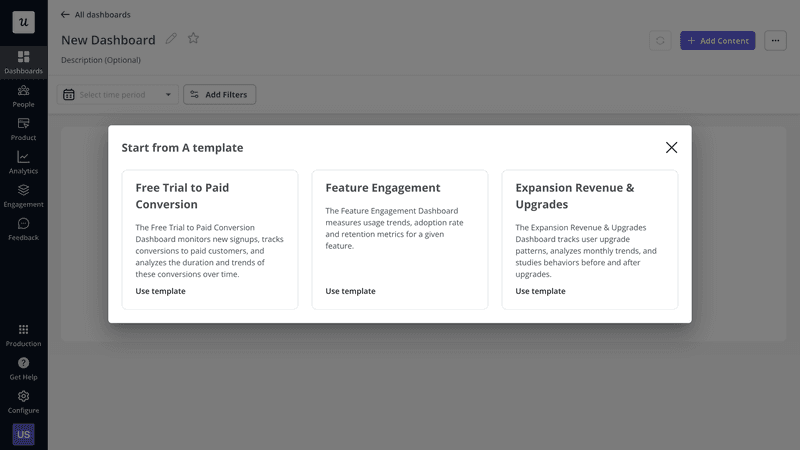
Task: Use the Expansion Revenue & Upgrades template
Action: 540,291
